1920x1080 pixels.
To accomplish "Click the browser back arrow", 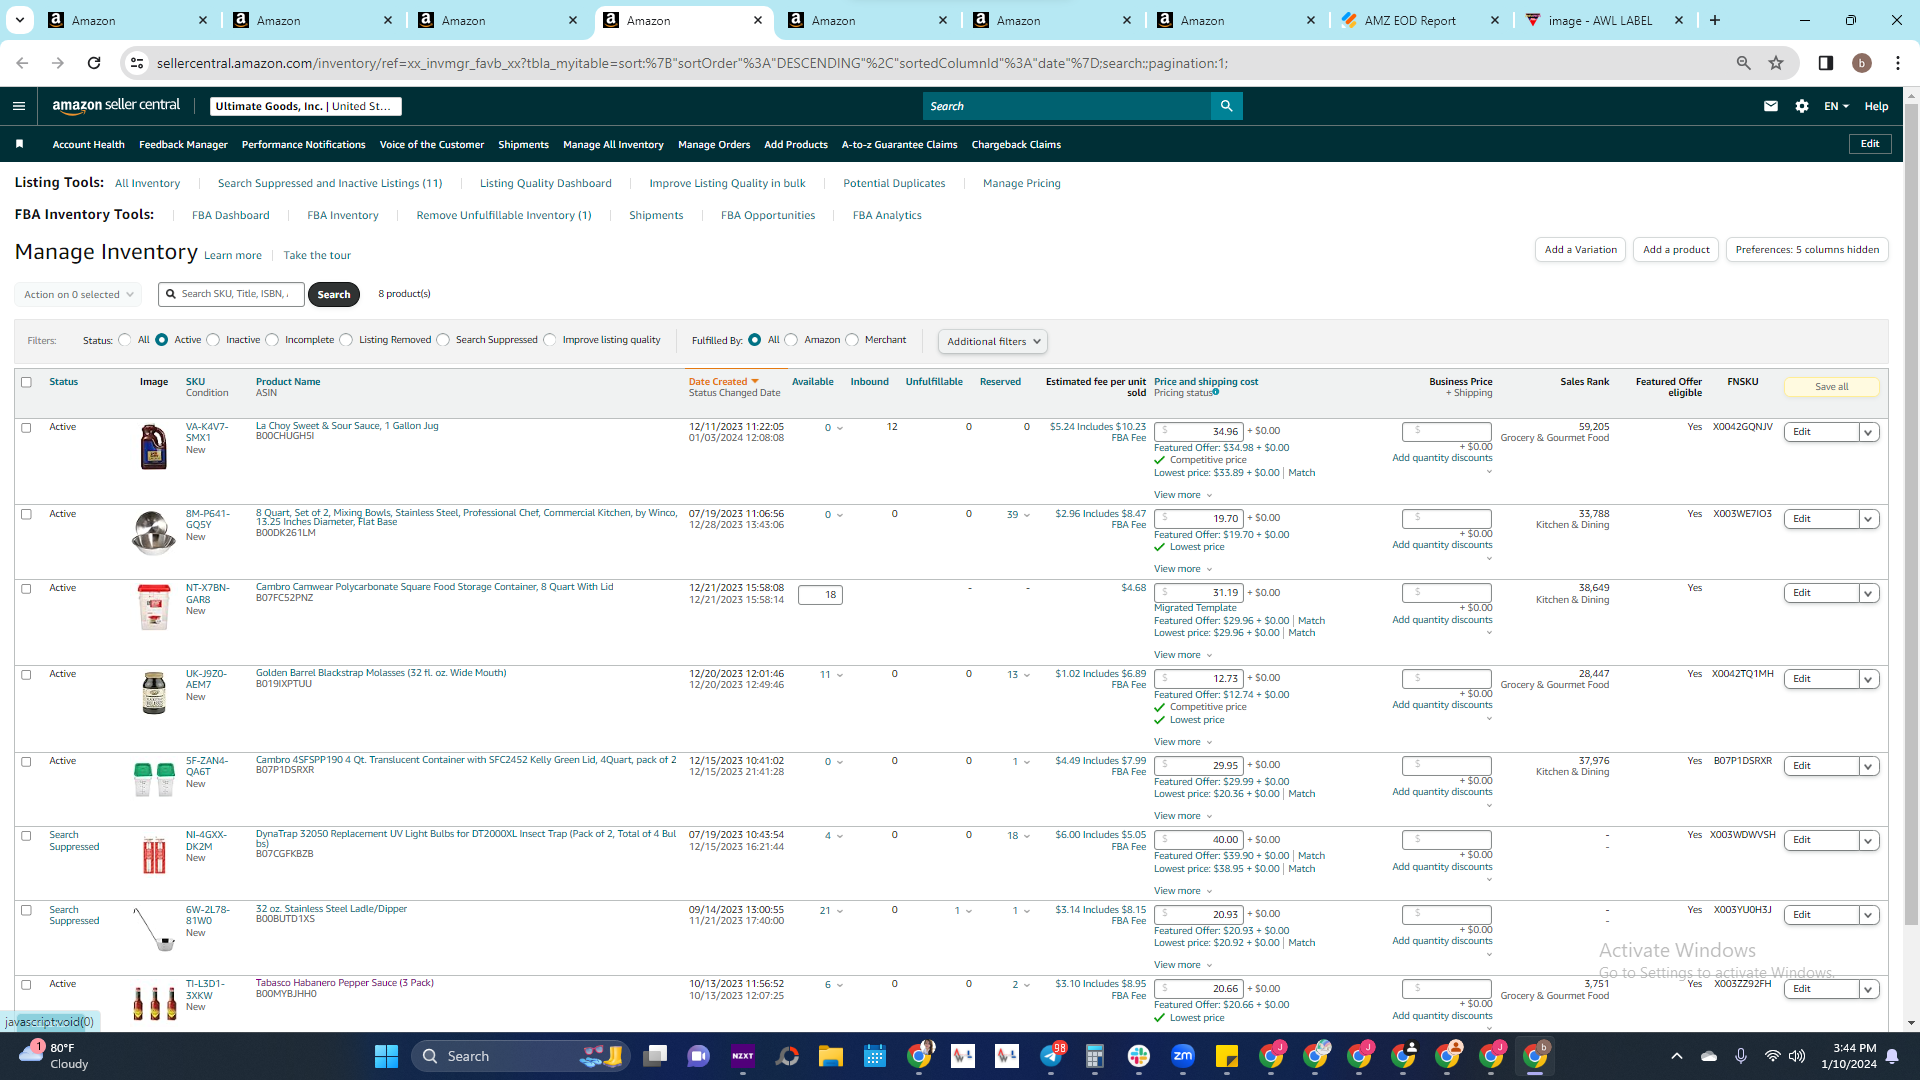I will tap(22, 63).
